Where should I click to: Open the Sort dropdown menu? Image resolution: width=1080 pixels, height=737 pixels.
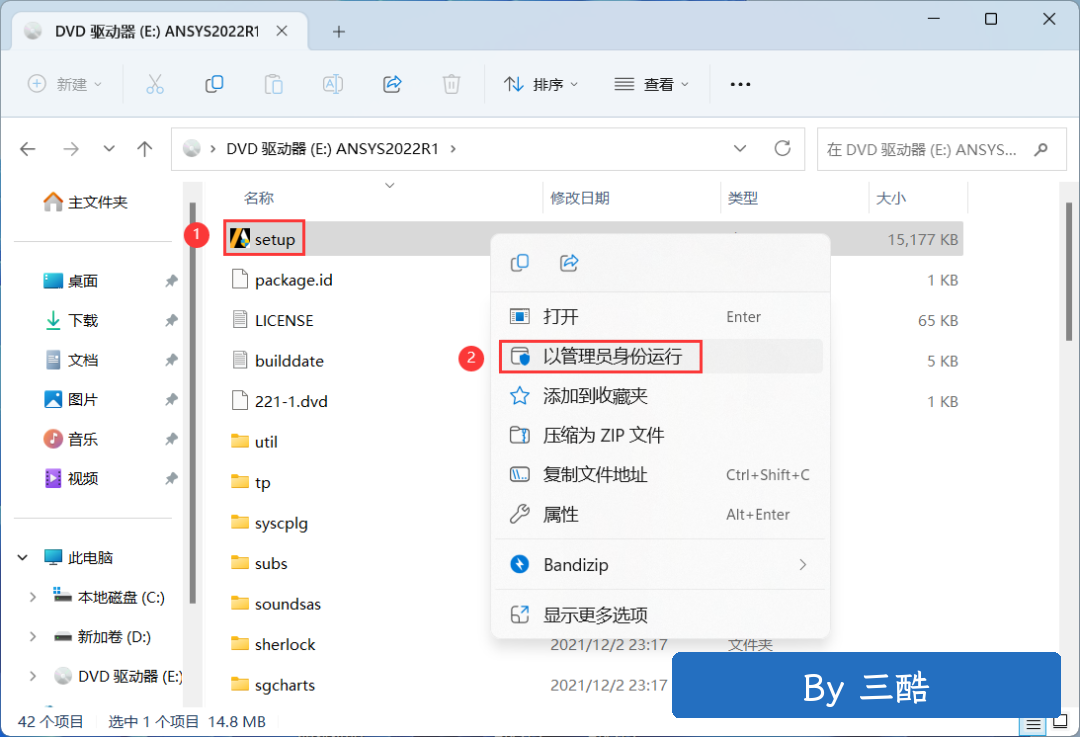click(541, 84)
